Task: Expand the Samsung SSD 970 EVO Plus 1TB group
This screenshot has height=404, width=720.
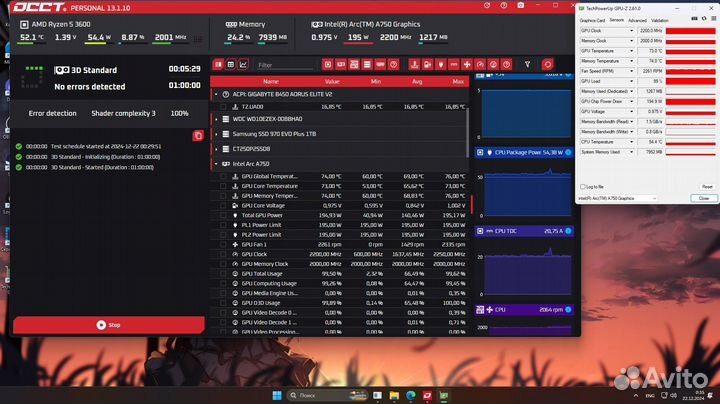Action: point(216,134)
